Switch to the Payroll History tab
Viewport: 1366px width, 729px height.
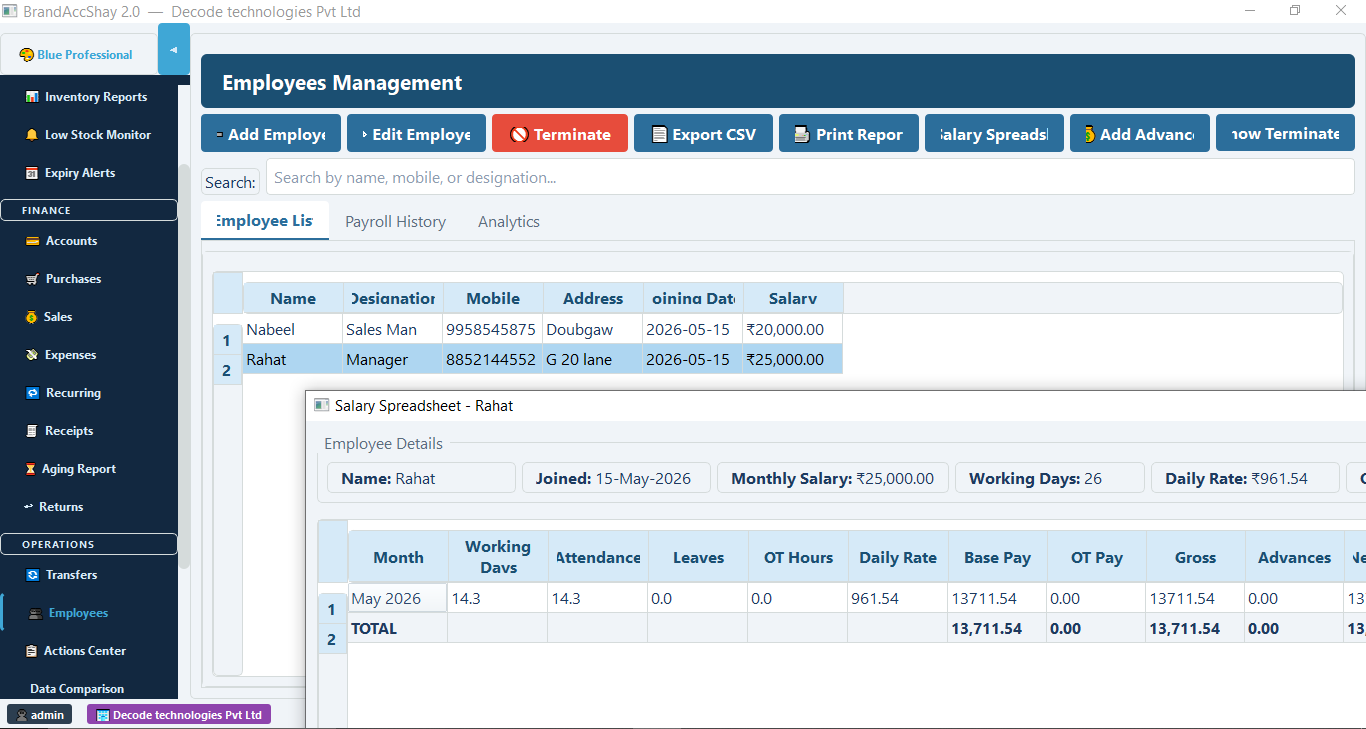pyautogui.click(x=395, y=222)
